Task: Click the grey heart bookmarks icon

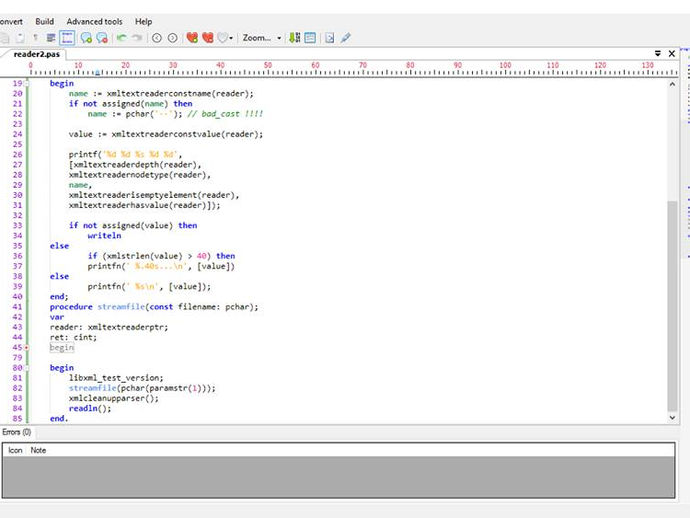Action: (223, 38)
